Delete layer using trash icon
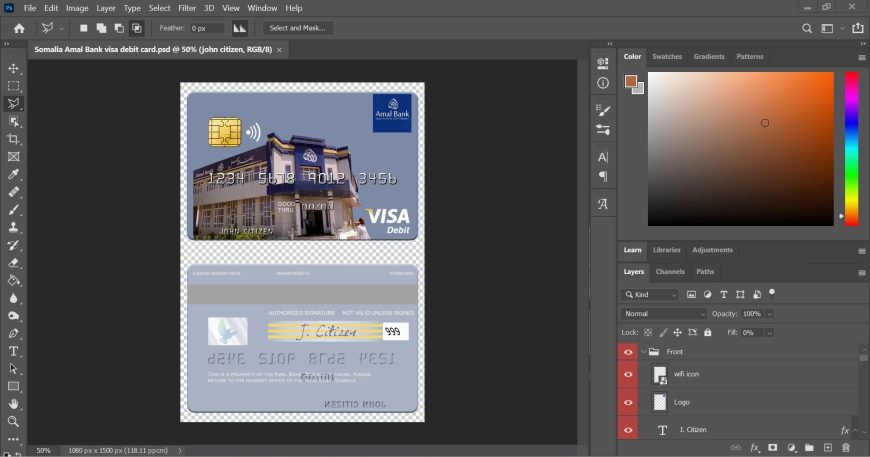This screenshot has width=870, height=457. 846,448
